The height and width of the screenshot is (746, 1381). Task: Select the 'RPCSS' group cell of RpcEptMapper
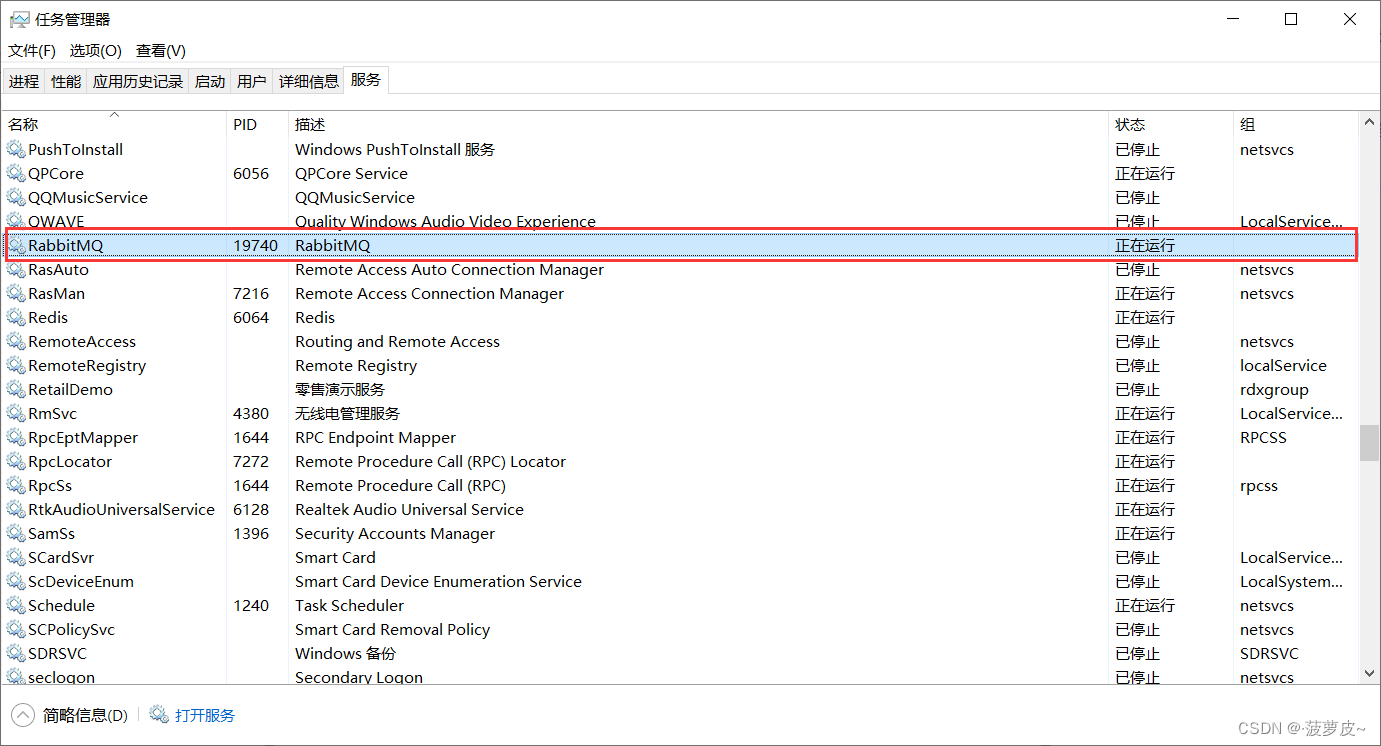pyautogui.click(x=1263, y=438)
